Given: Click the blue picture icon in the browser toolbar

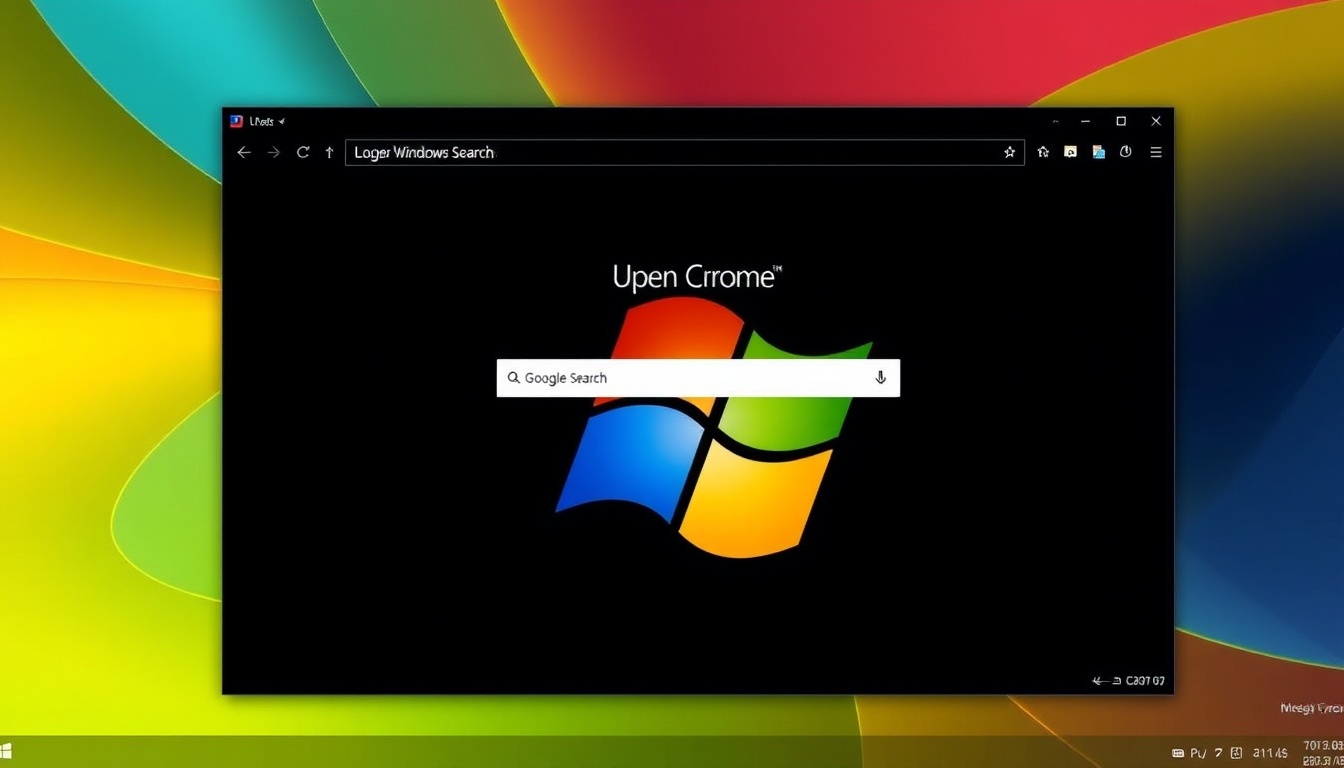Looking at the screenshot, I should (x=1098, y=152).
